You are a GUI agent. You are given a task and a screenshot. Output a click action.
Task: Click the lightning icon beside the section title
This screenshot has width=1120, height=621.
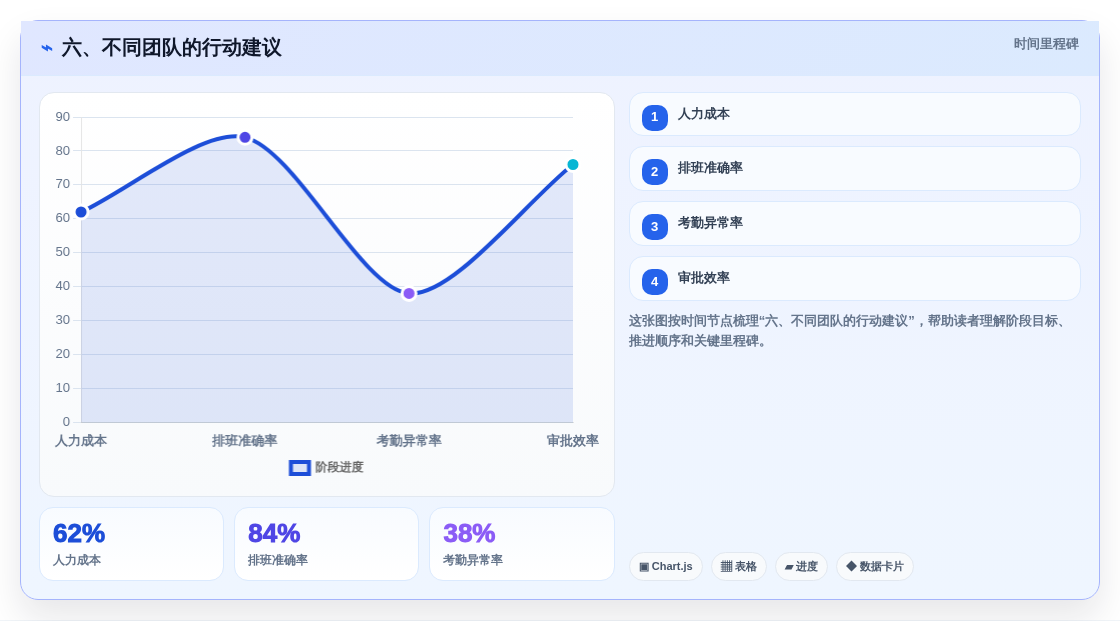click(47, 48)
